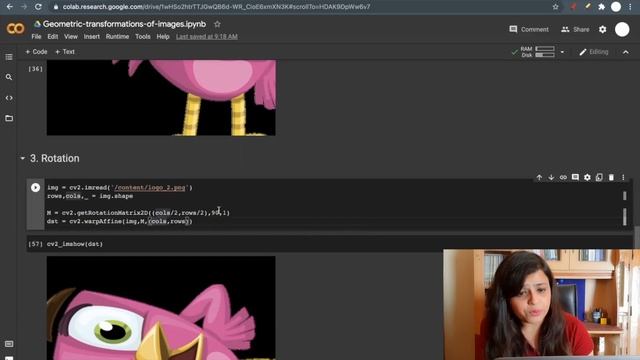The width and height of the screenshot is (640, 360).
Task: Open find and replace sidebar icon
Action: [9, 77]
